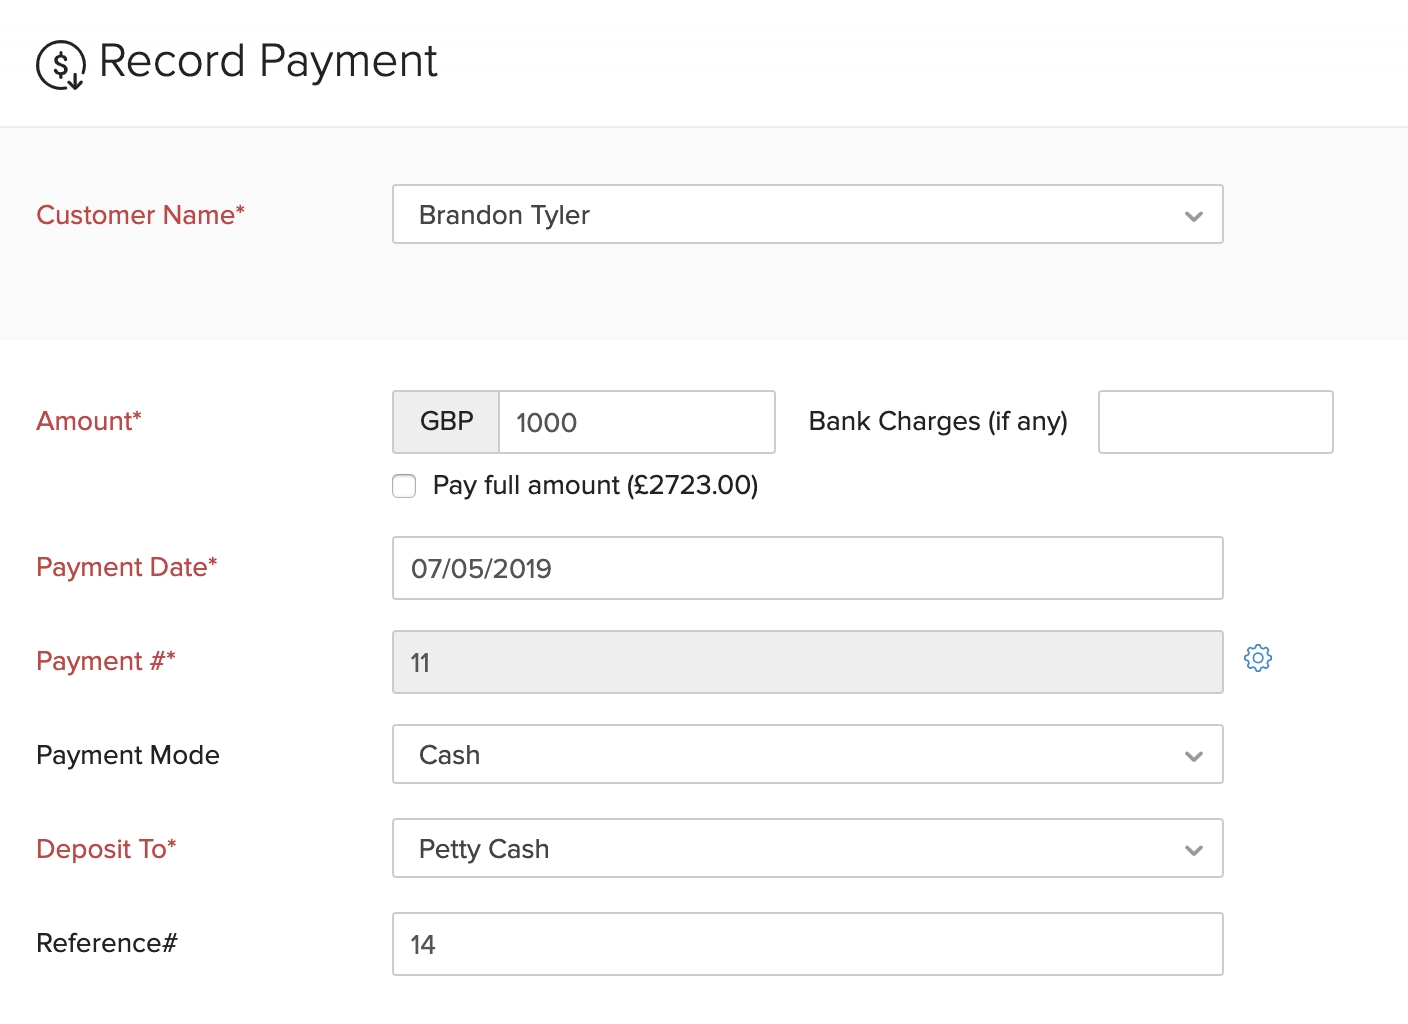
Task: Open the Payment Mode dropdown showing Cash
Action: pyautogui.click(x=807, y=755)
